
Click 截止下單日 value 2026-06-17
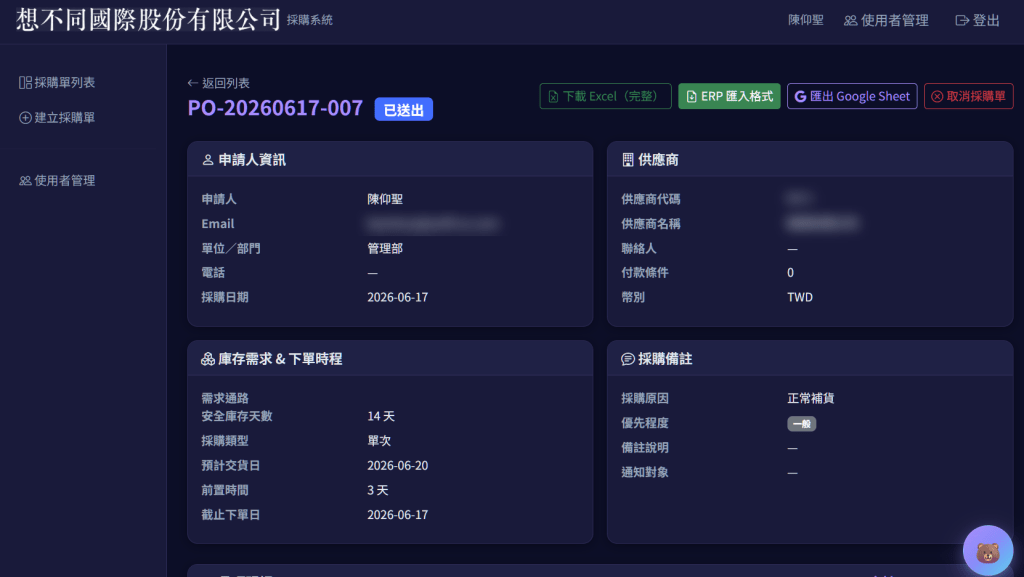pos(398,514)
